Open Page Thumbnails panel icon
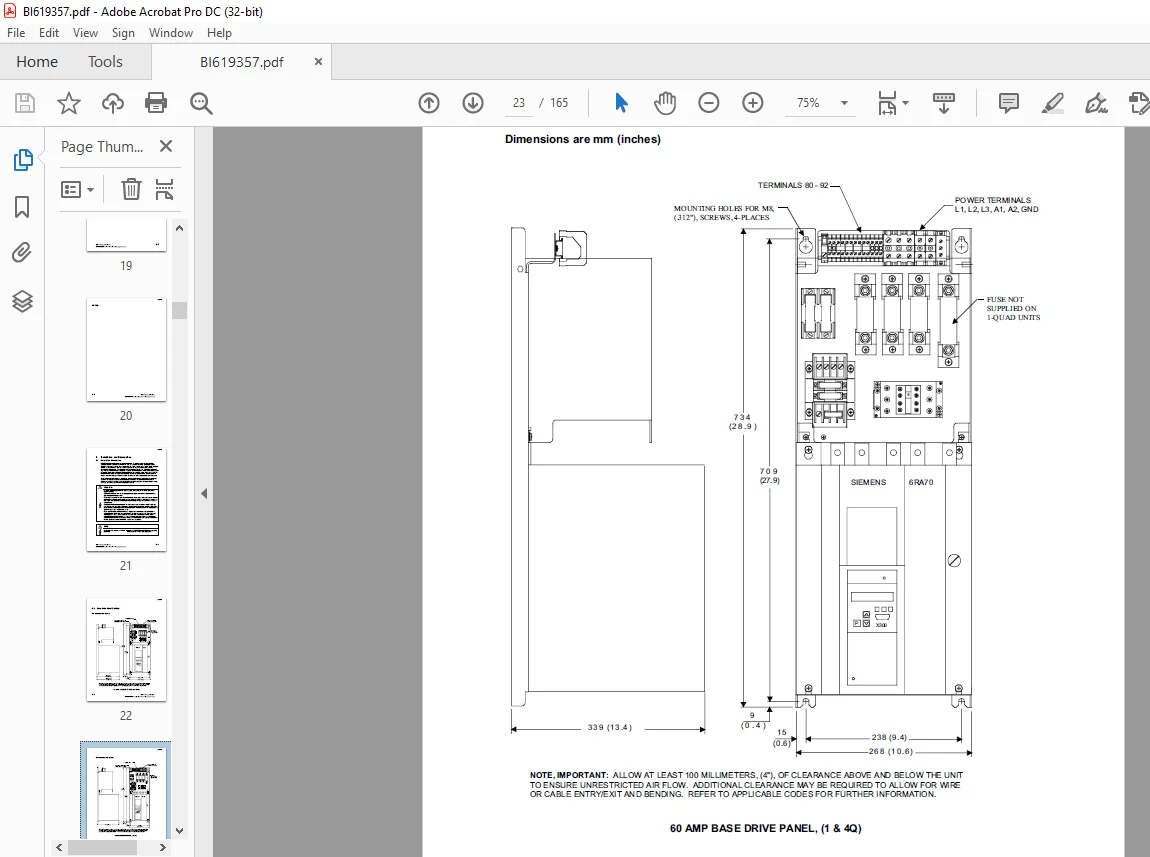1150x857 pixels. [23, 159]
